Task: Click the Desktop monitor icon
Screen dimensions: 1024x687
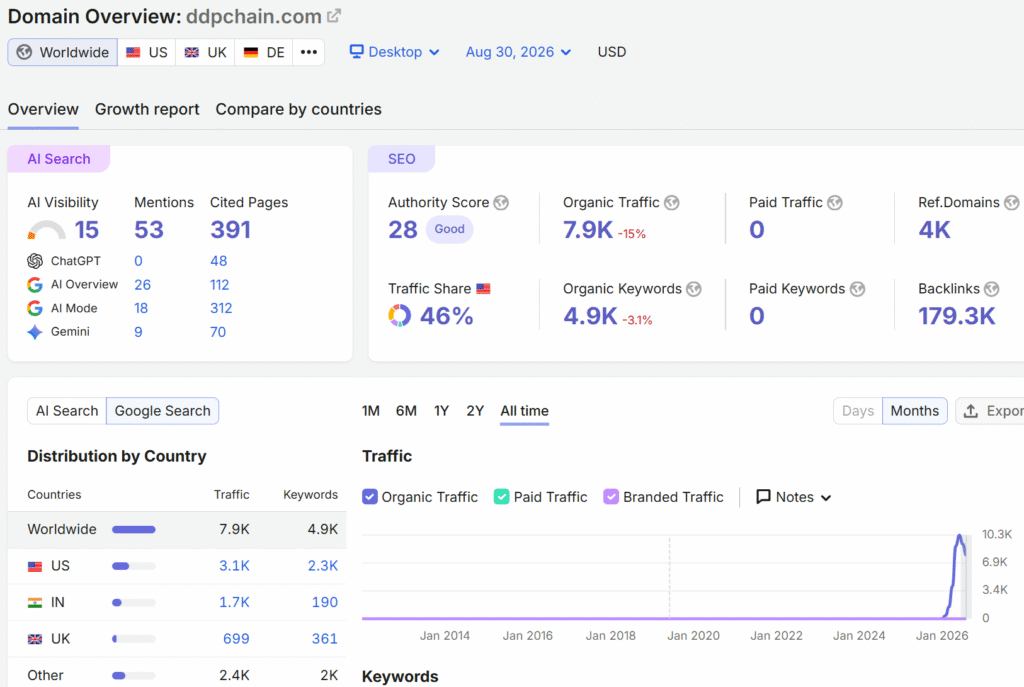Action: pos(356,52)
